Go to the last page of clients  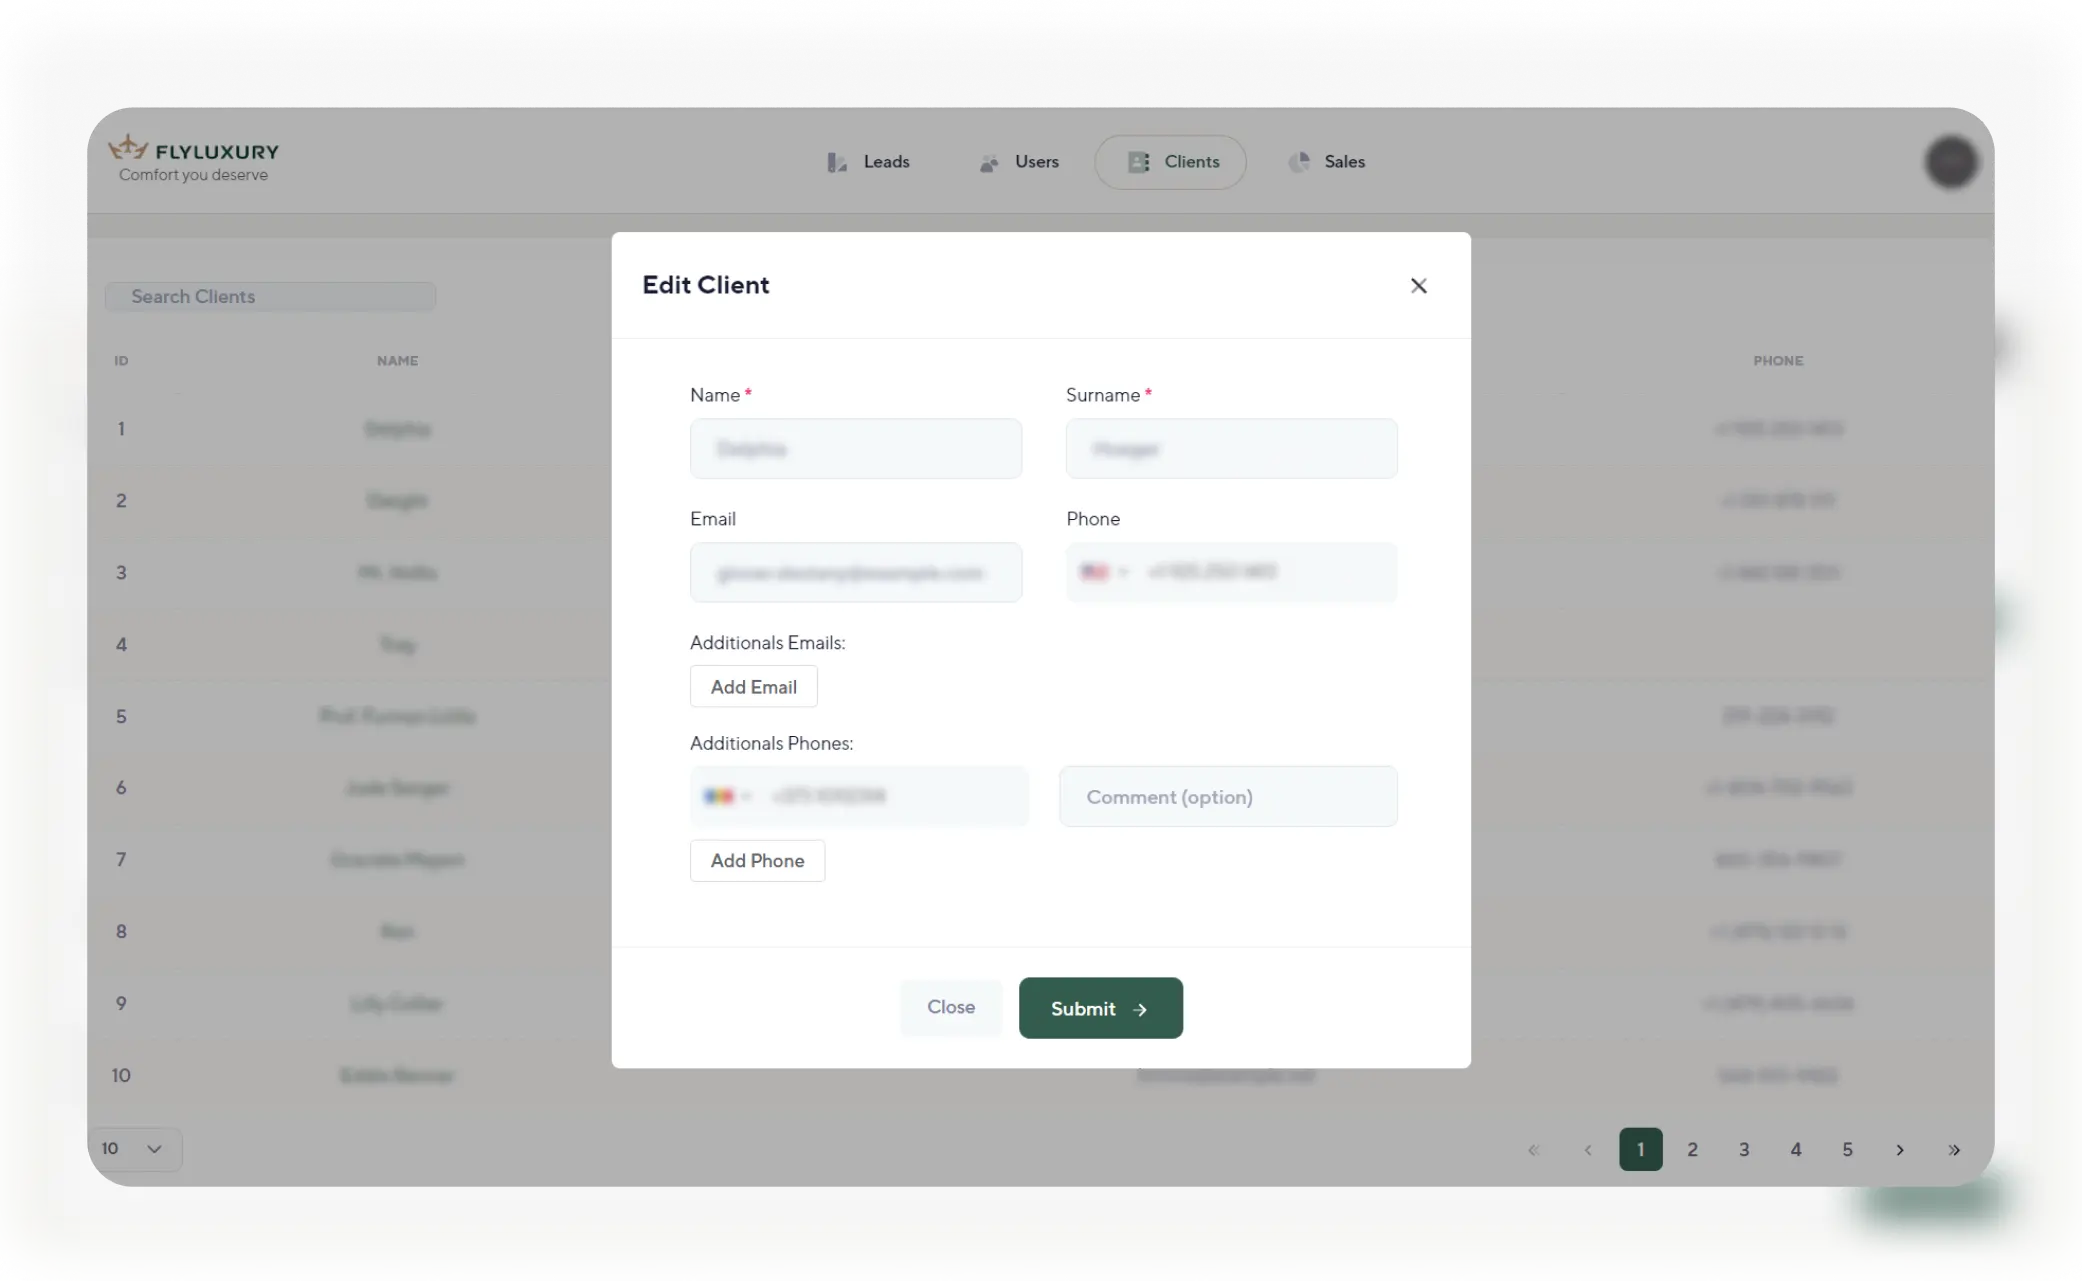click(1954, 1150)
